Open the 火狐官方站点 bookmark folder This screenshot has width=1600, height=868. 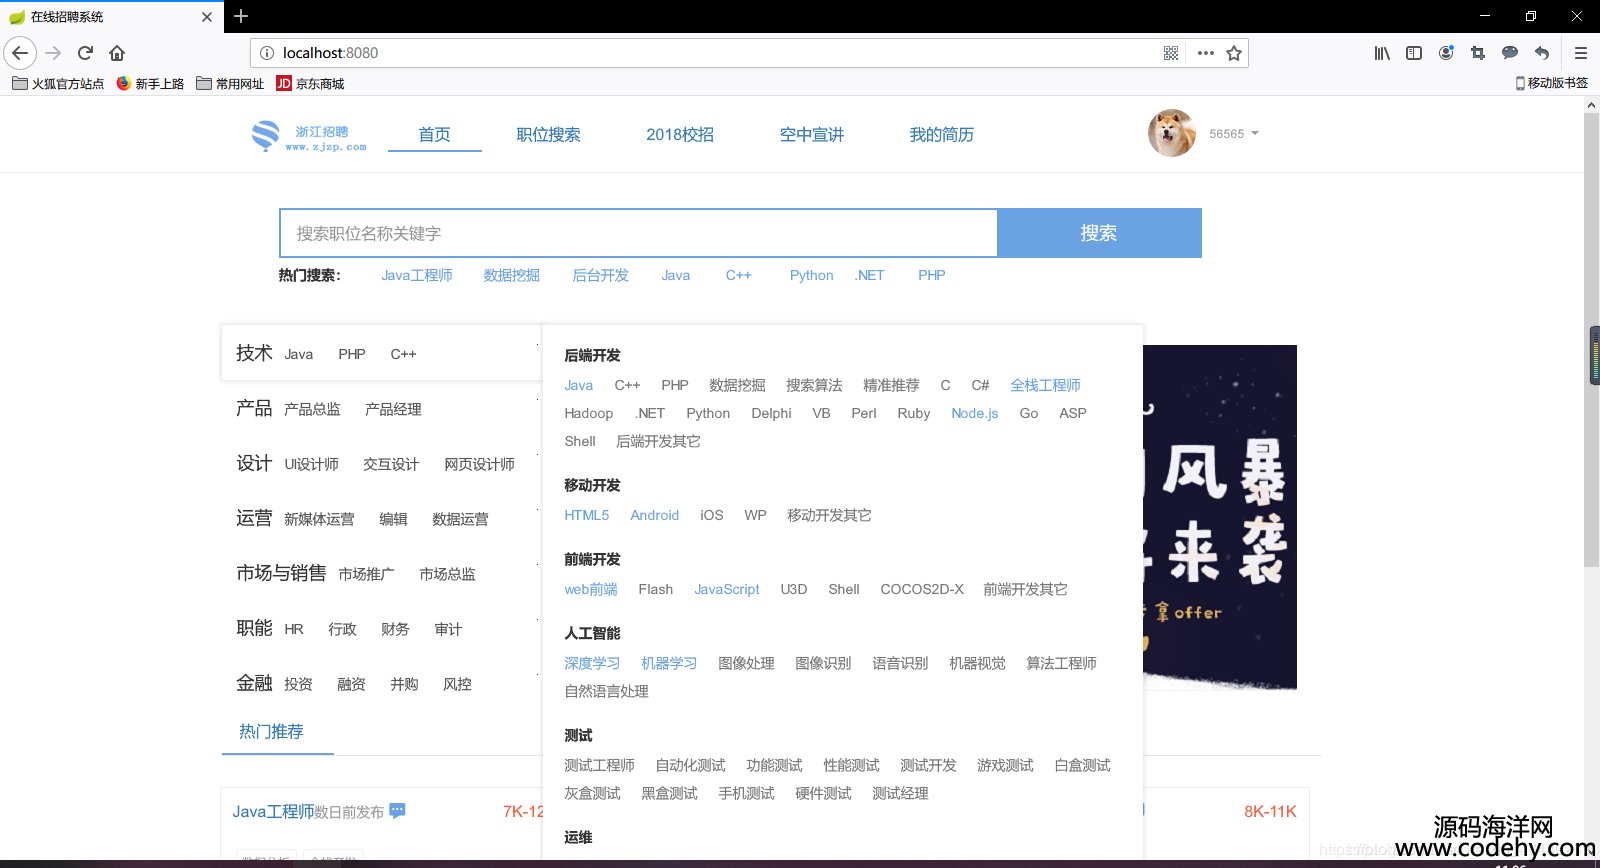58,84
